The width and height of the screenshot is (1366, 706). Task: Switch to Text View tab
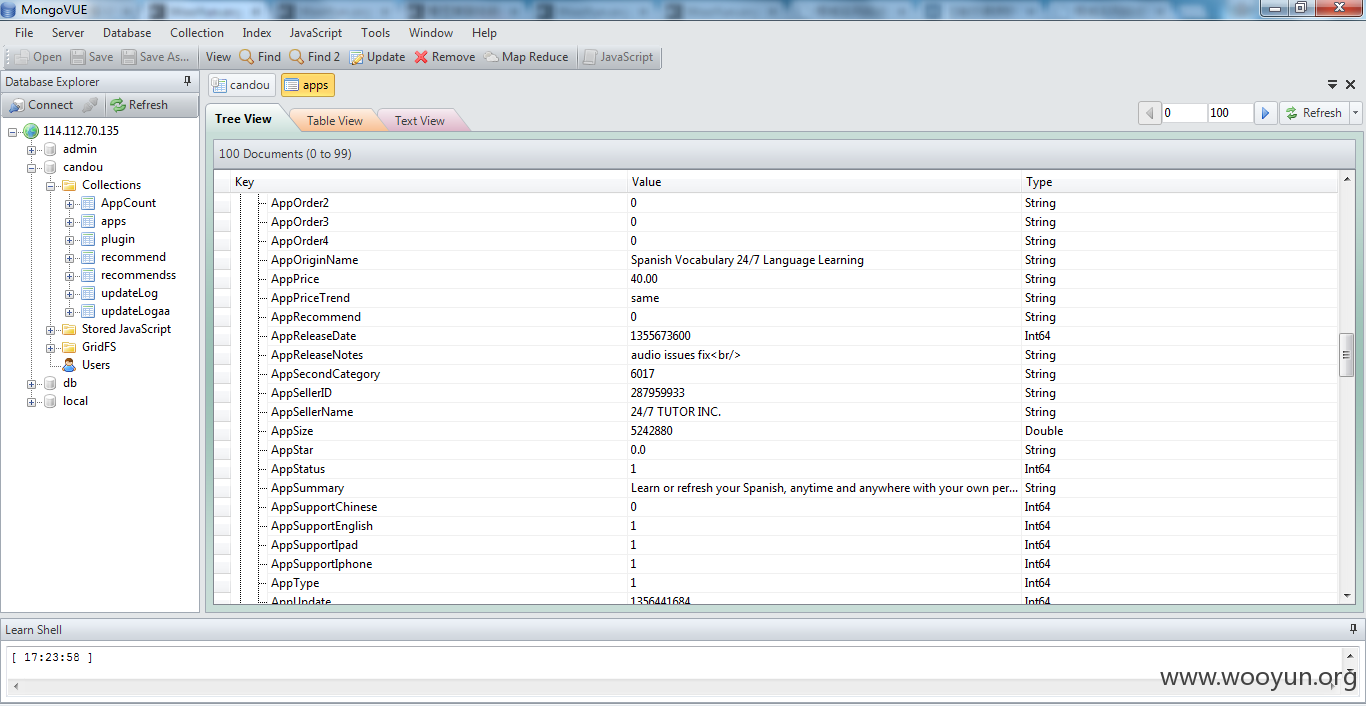pyautogui.click(x=420, y=121)
